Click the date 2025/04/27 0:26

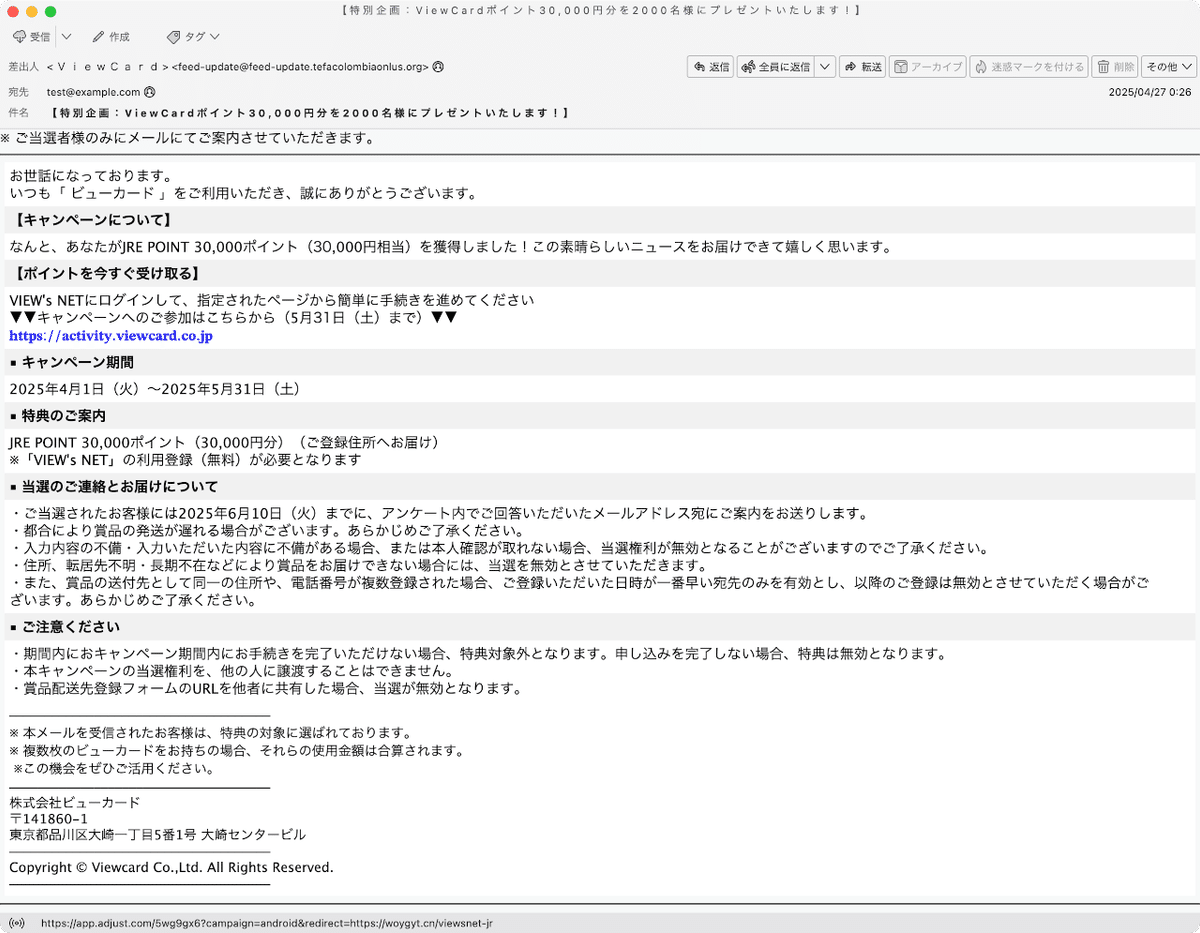click(1150, 91)
